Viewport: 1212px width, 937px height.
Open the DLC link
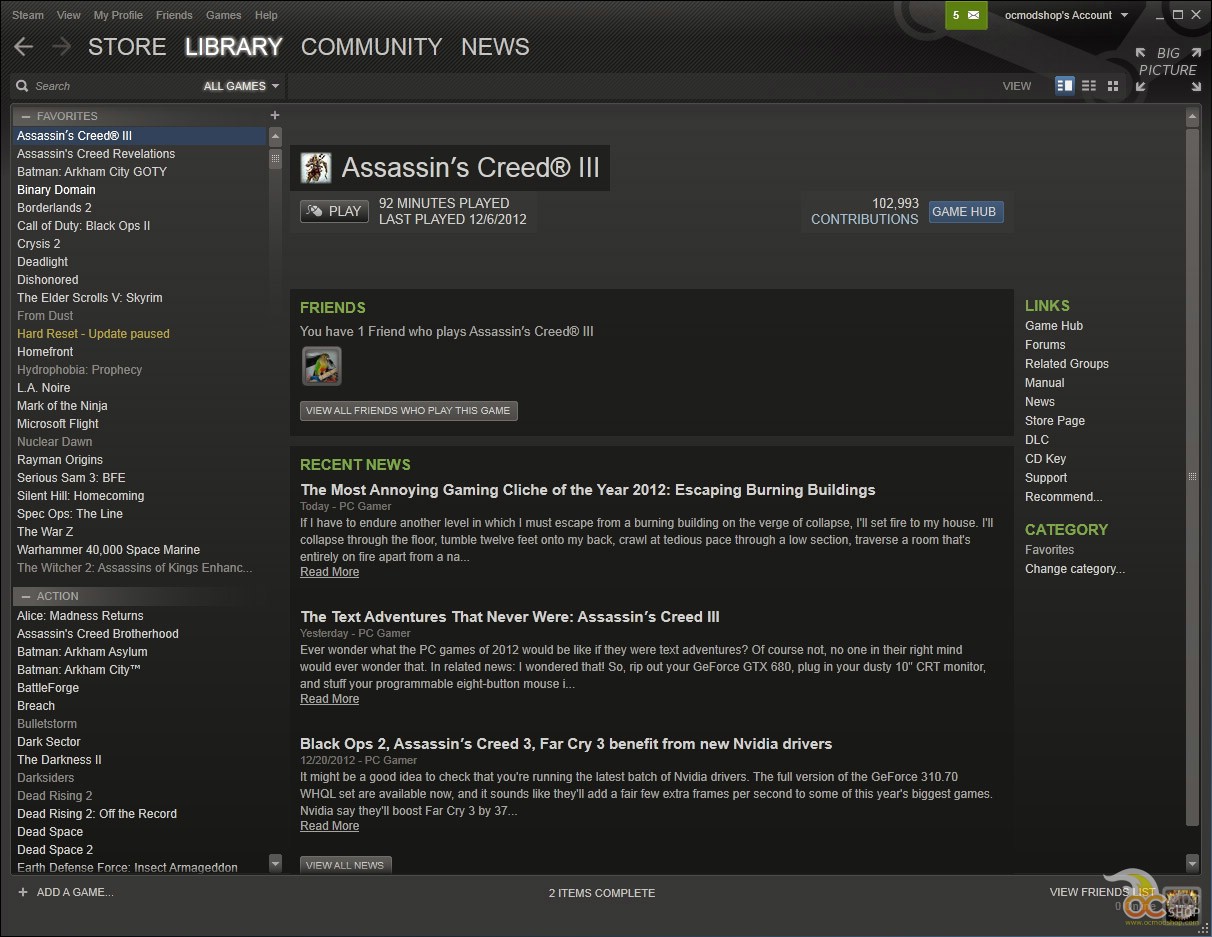[1037, 440]
